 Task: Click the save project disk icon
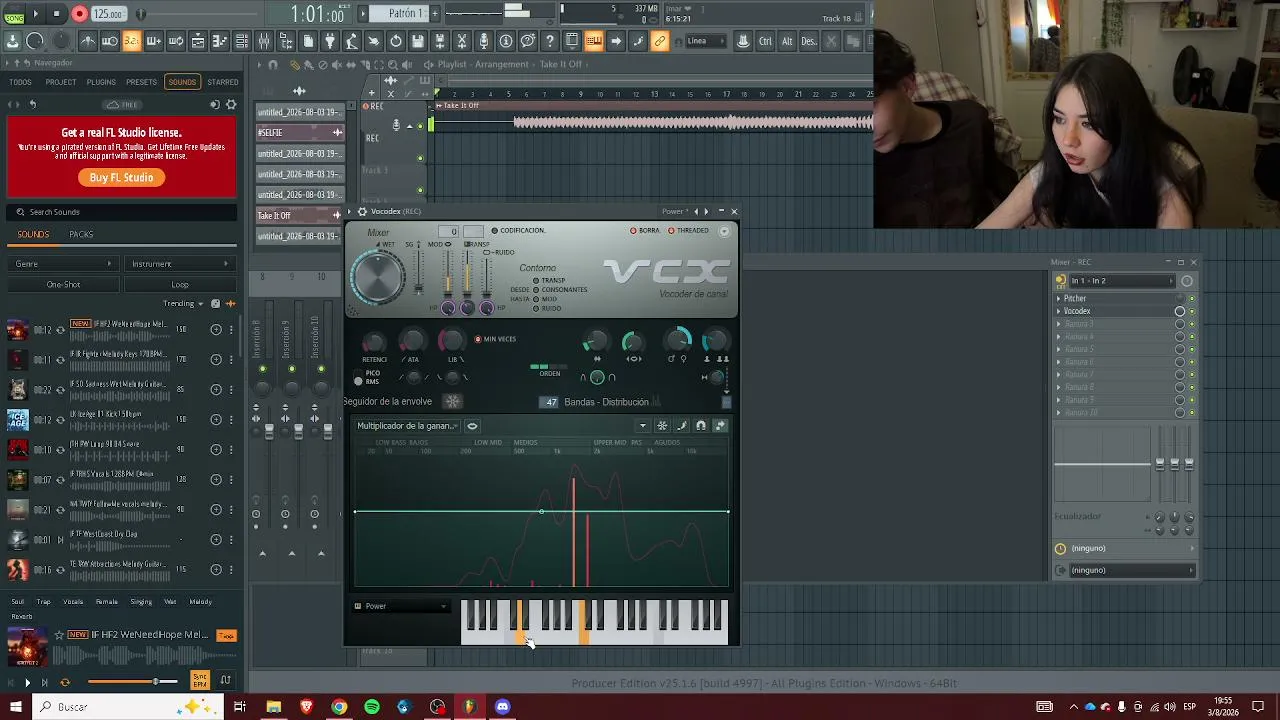(418, 41)
